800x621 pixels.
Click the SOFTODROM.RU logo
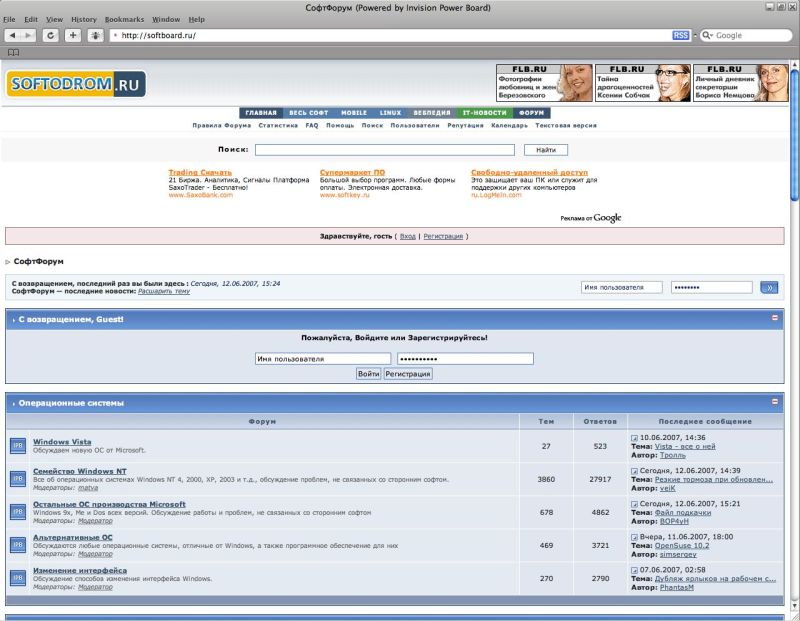[x=76, y=84]
